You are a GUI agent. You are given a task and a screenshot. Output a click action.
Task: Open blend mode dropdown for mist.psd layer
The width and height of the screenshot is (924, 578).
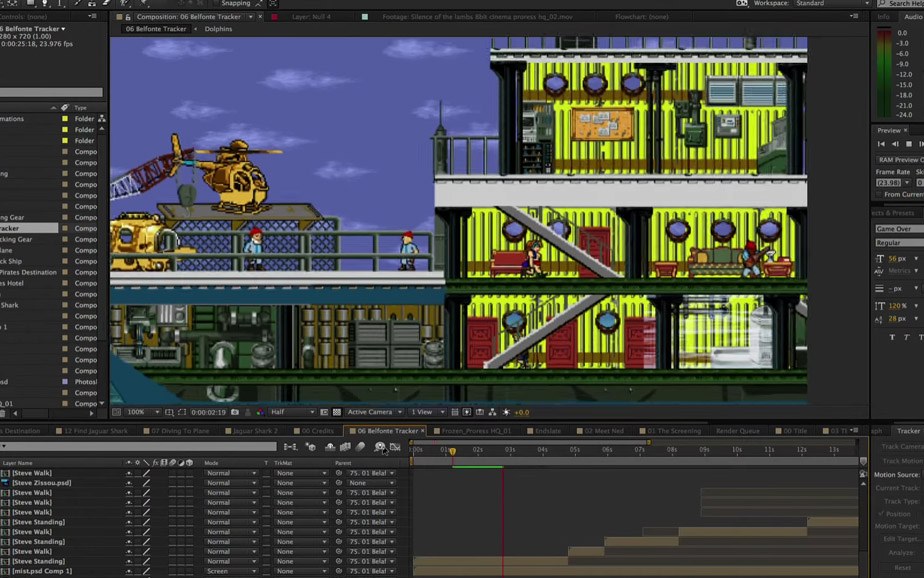click(231, 571)
